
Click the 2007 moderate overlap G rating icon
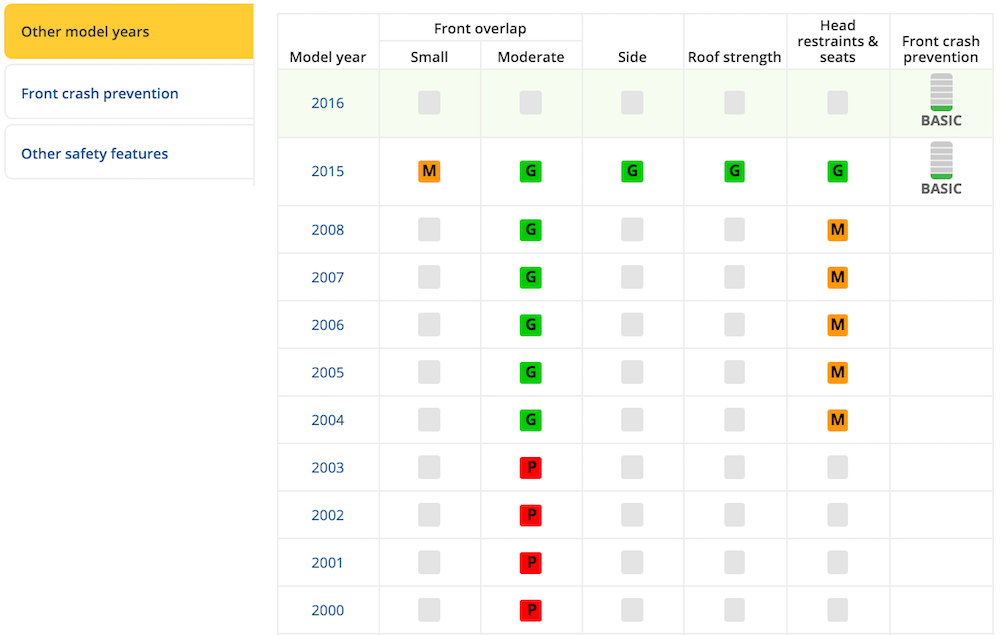pyautogui.click(x=531, y=277)
